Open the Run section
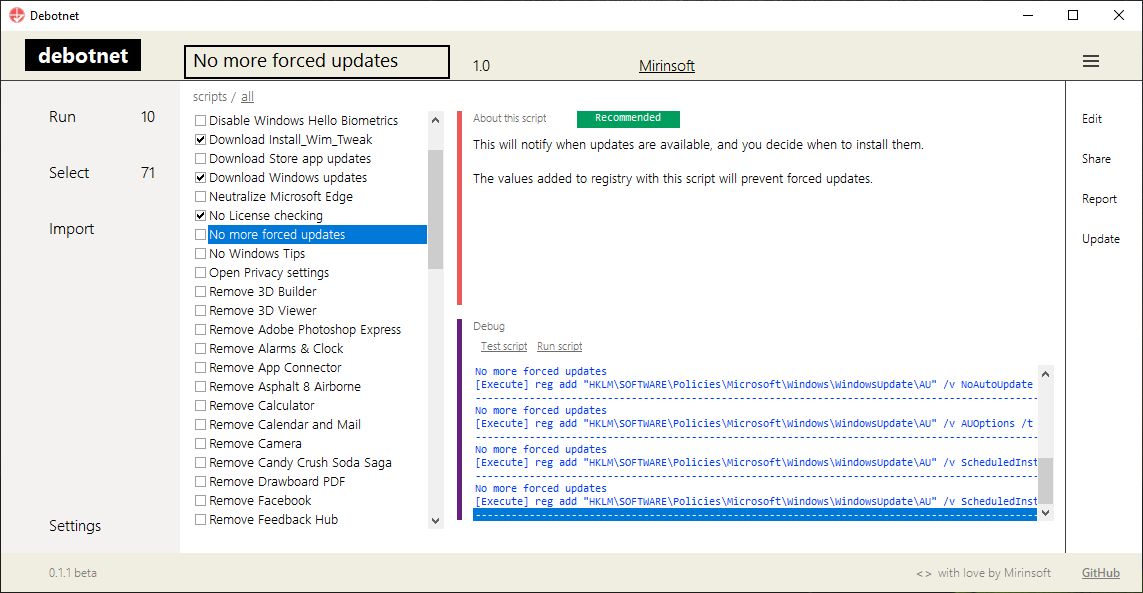Screen dimensions: 1143x593 [x=62, y=116]
